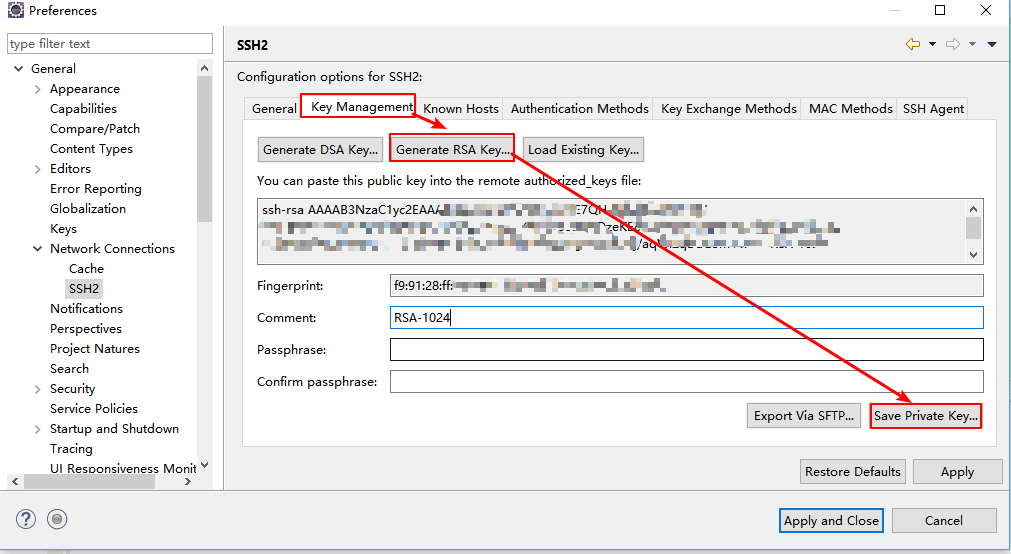Open the Key Exchange Methods tab
Screen dimensions: 1011x554
pos(728,108)
